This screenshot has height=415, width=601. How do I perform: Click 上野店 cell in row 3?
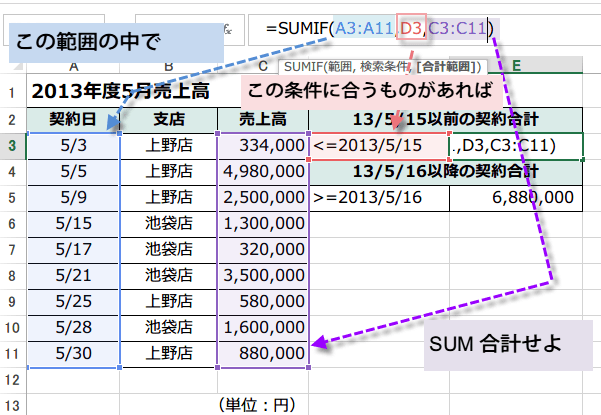click(169, 146)
